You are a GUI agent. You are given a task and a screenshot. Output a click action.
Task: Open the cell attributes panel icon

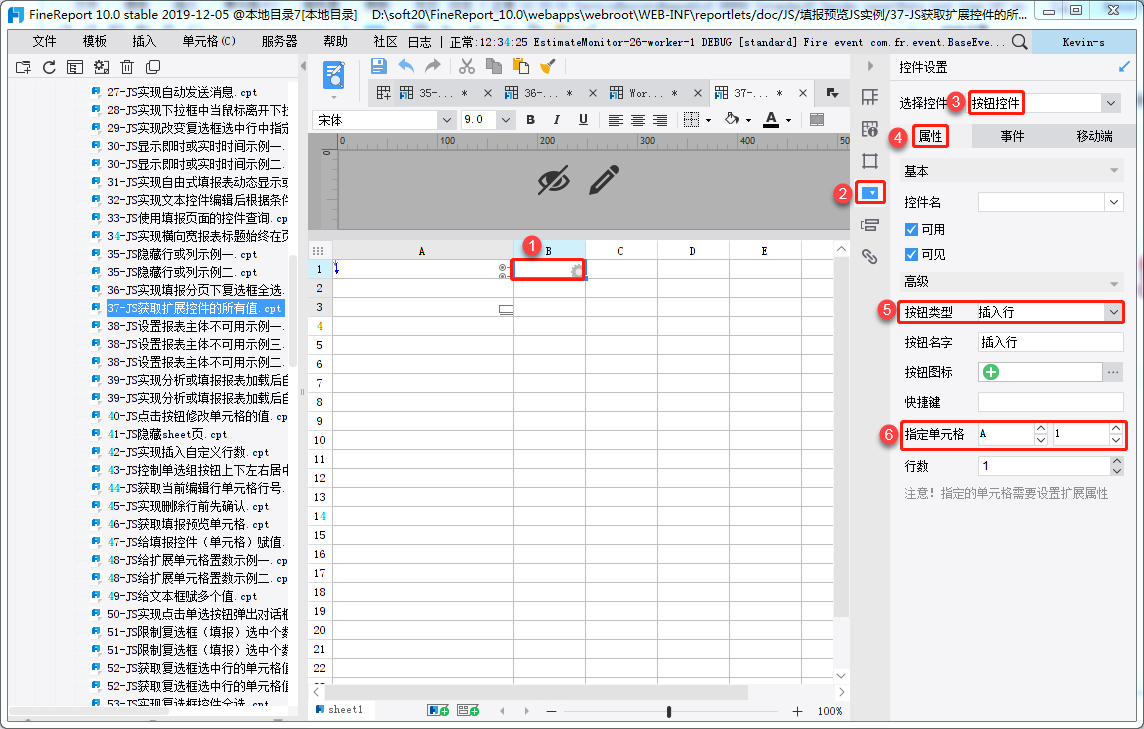tap(870, 129)
